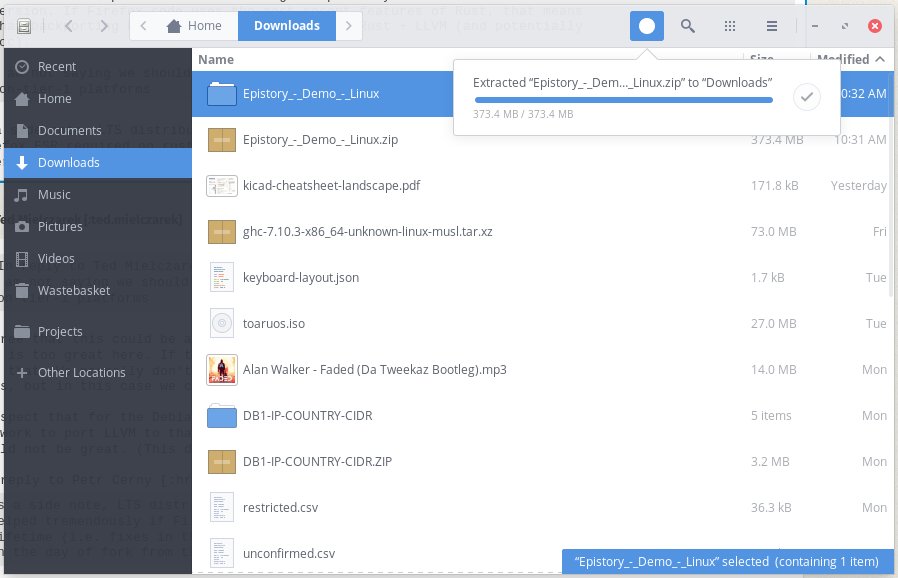Select the DB1-IP-COUNTRY-CIDR.ZIP archive icon

pyautogui.click(x=222, y=462)
